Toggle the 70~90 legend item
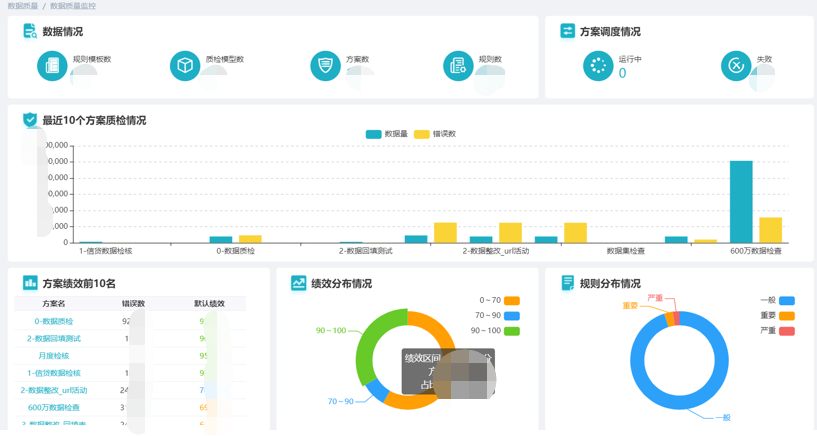The width and height of the screenshot is (817, 436). [x=497, y=316]
